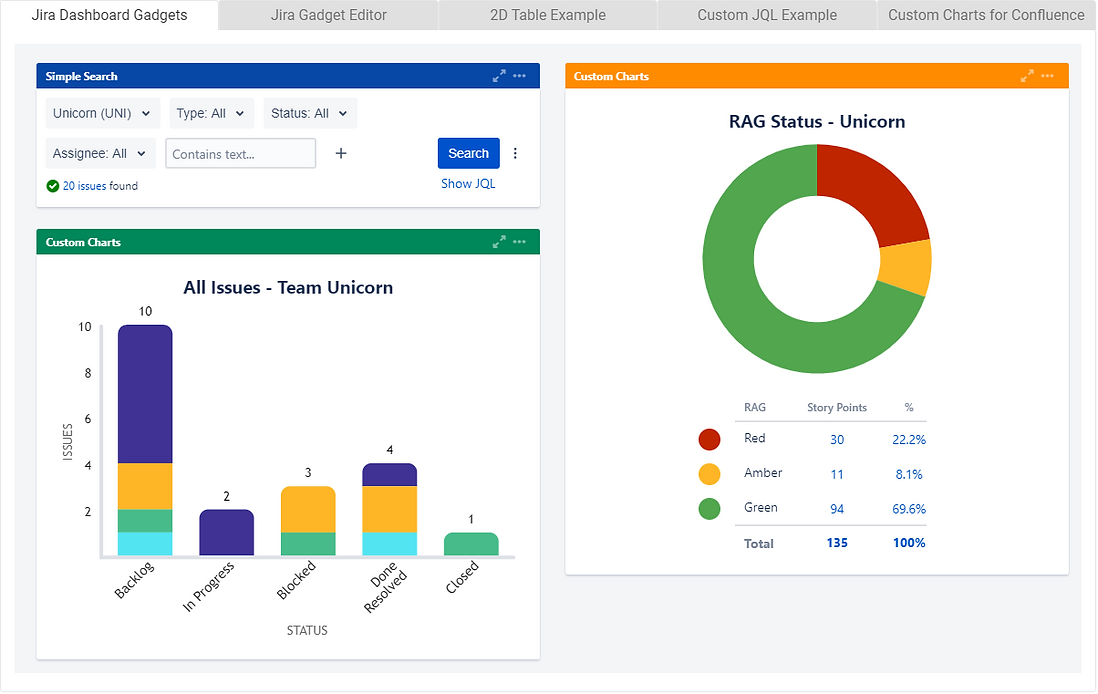This screenshot has height=694, width=1098.
Task: Click the Amber label in legend table
Action: pos(763,473)
